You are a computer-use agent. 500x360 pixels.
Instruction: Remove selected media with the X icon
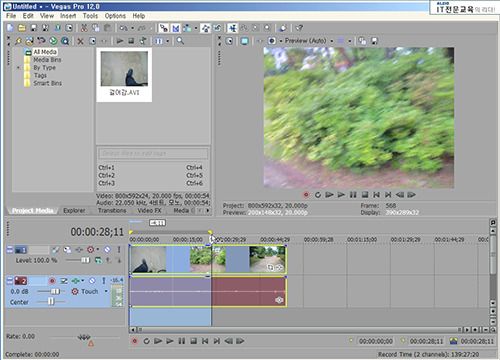(80, 41)
